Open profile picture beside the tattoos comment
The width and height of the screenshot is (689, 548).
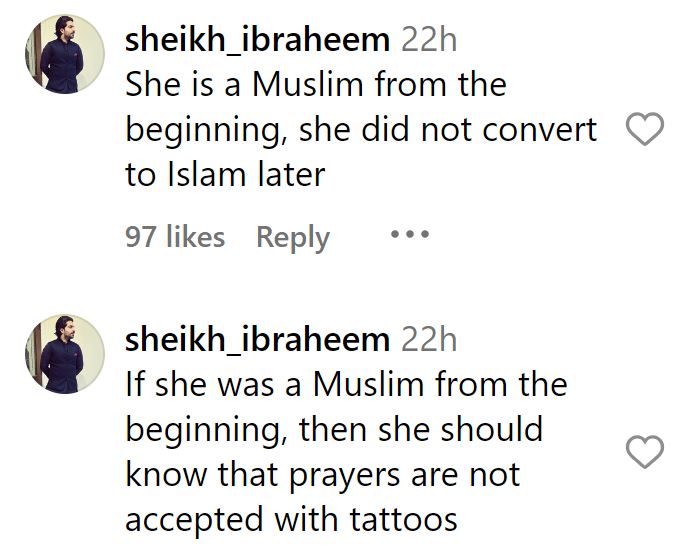coord(65,354)
